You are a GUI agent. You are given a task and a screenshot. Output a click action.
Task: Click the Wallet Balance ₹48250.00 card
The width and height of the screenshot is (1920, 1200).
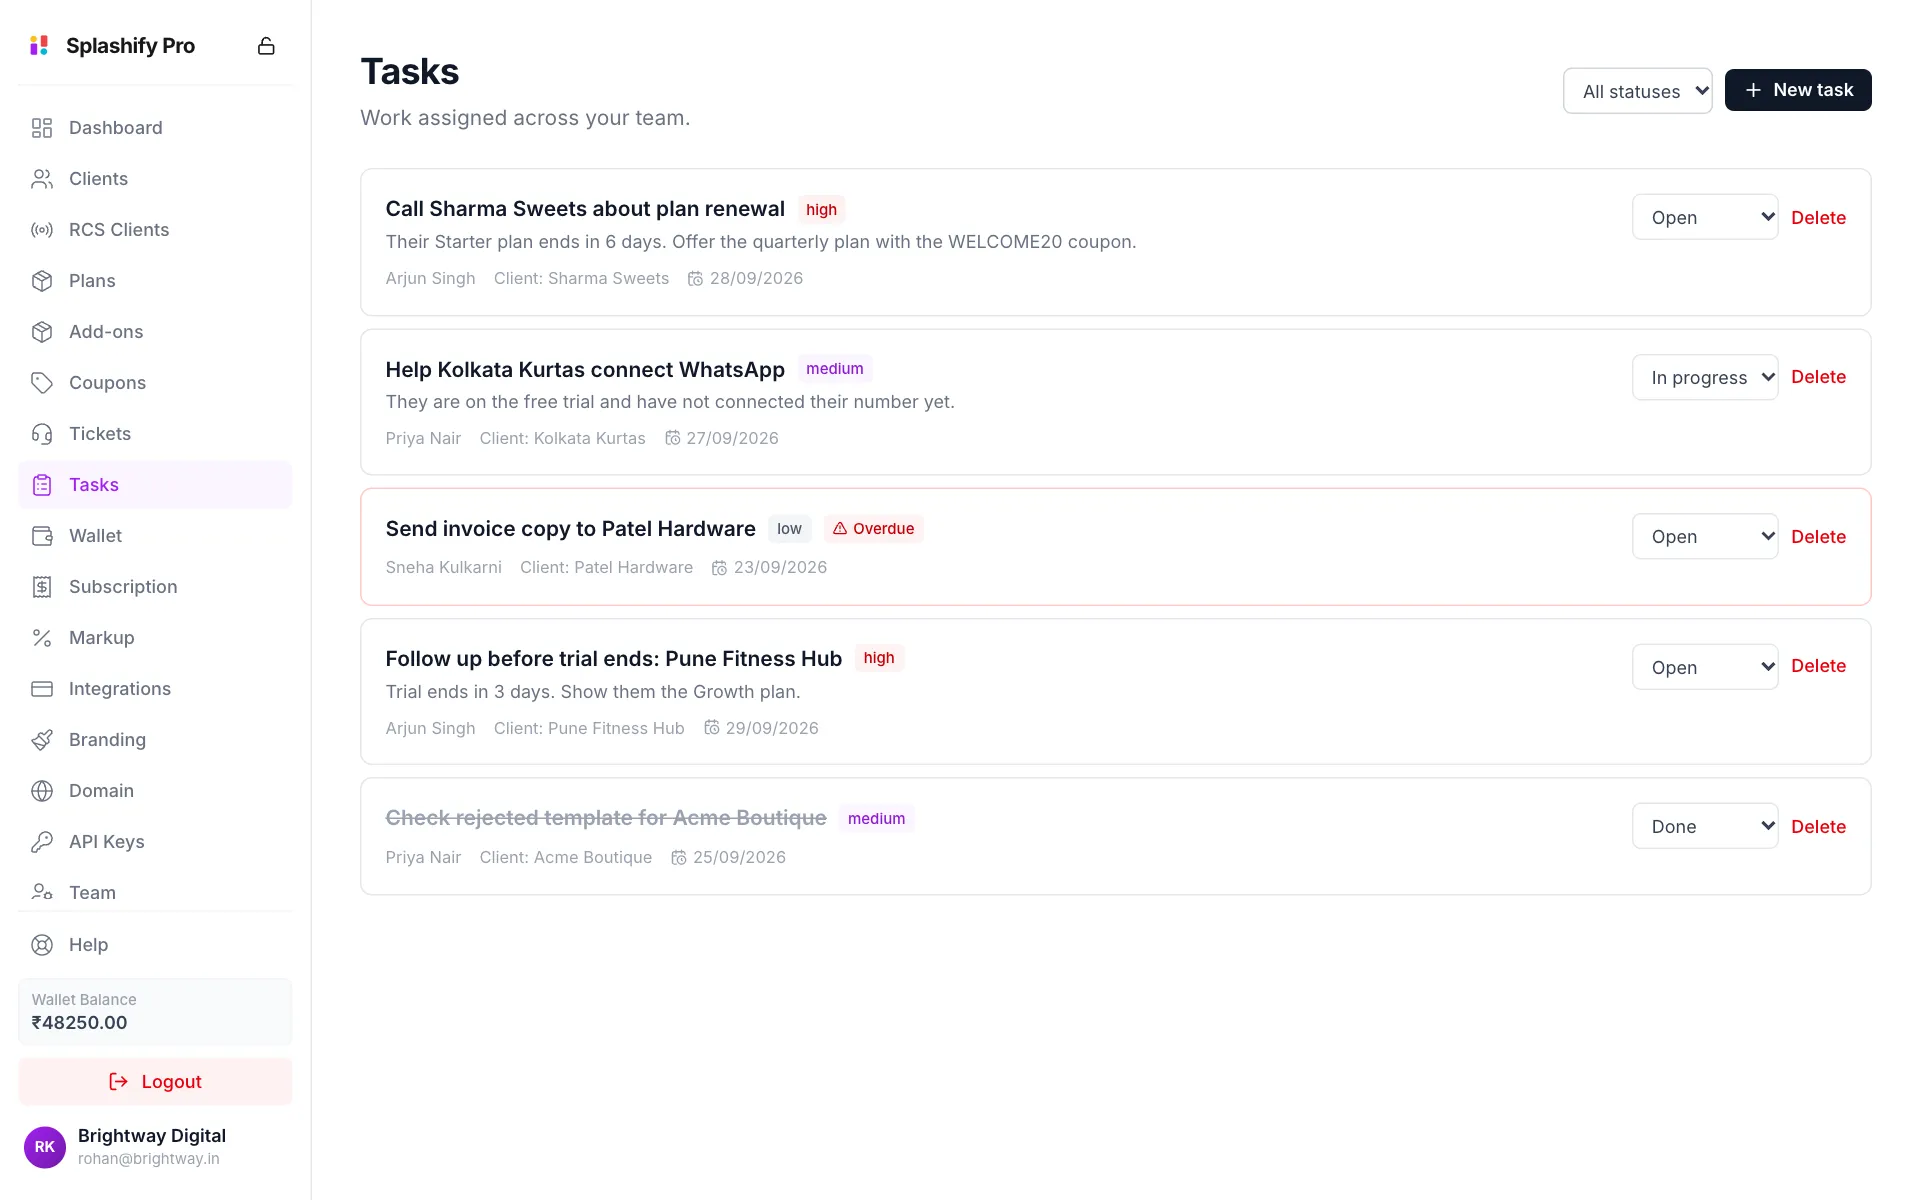click(x=155, y=1012)
